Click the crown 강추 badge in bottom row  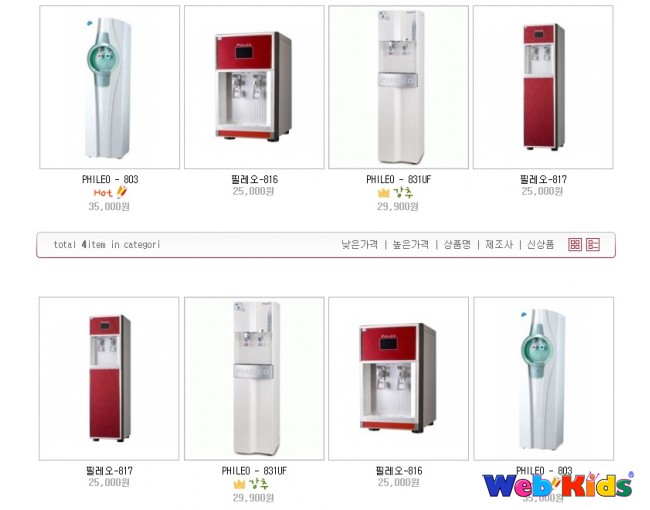[x=251, y=484]
